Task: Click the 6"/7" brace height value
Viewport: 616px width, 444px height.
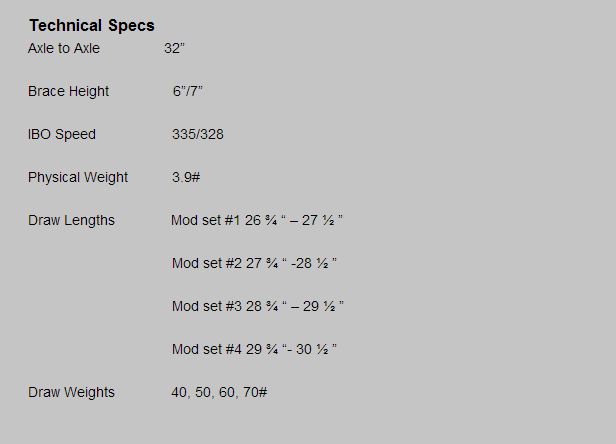Action: click(187, 91)
